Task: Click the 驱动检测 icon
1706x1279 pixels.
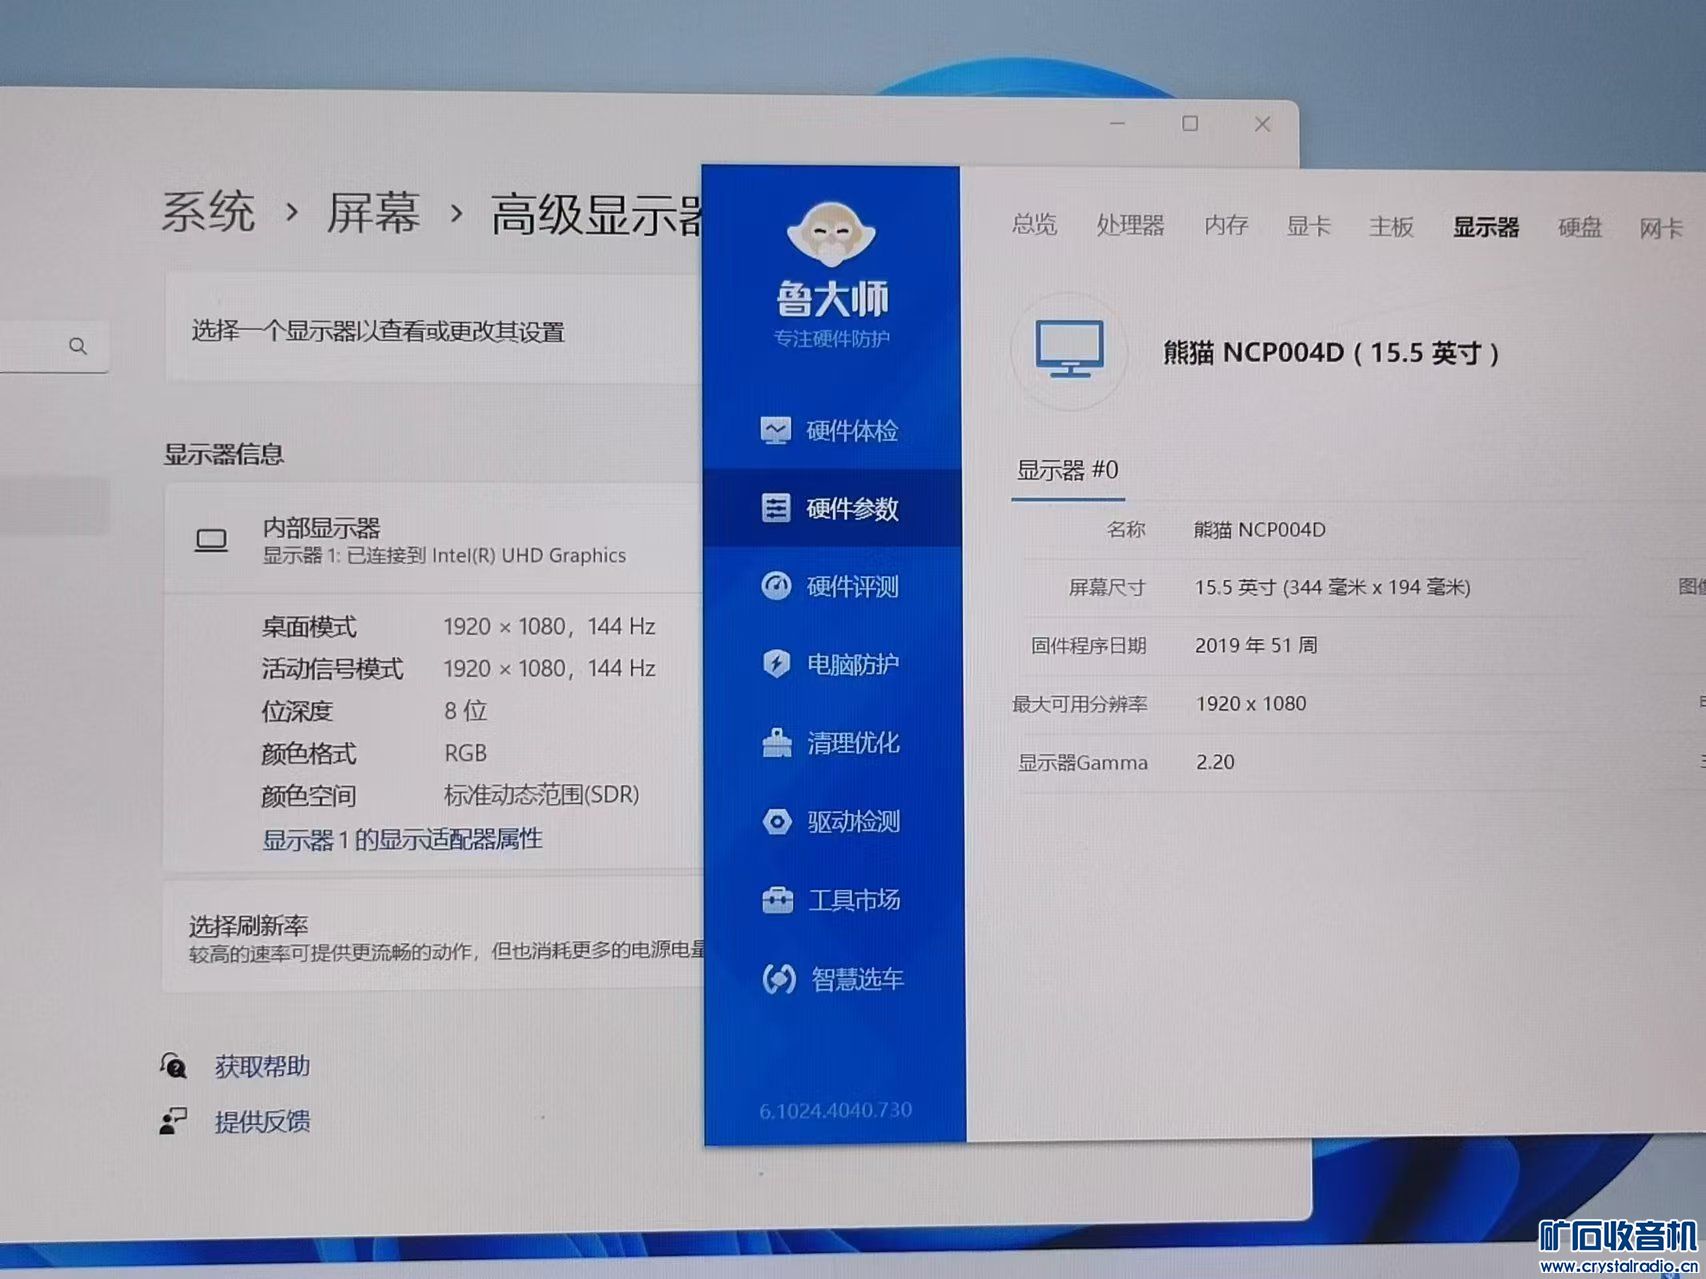Action: click(777, 821)
